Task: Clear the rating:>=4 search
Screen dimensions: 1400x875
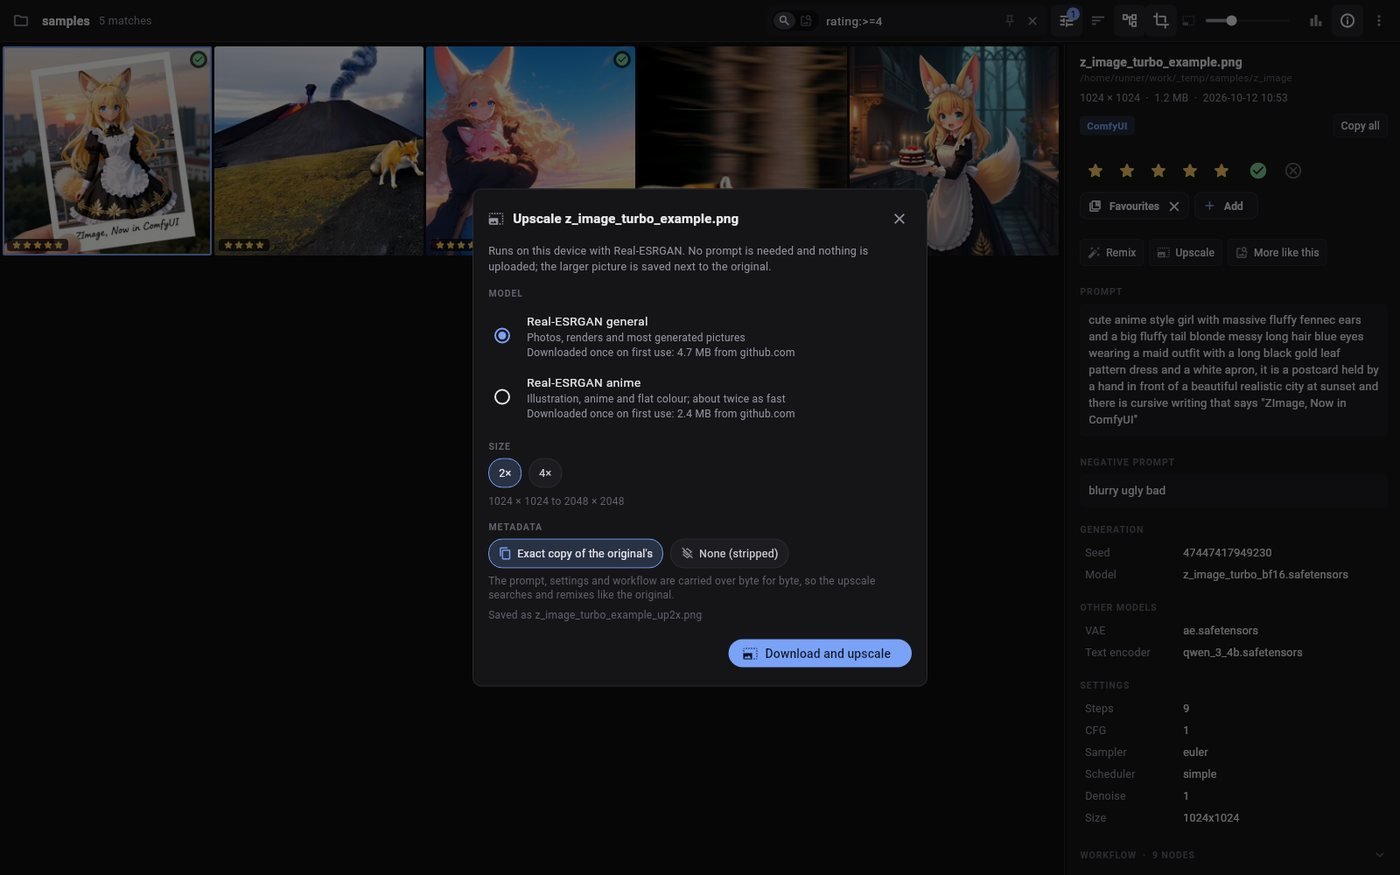Action: click(1033, 20)
